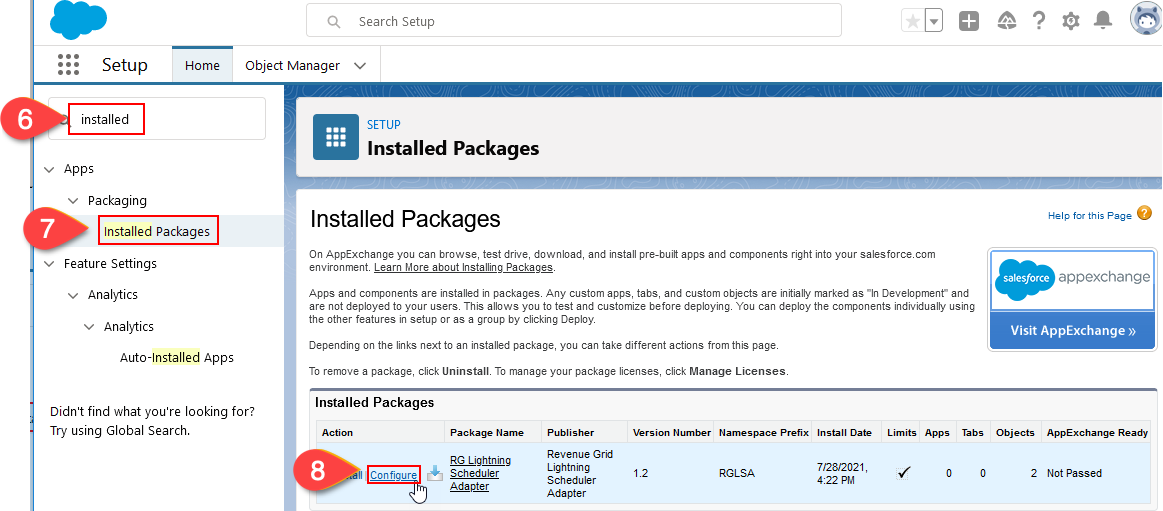Screen dimensions: 1163x511
Task: Click the Quick Find box containing installed
Action: coord(157,119)
